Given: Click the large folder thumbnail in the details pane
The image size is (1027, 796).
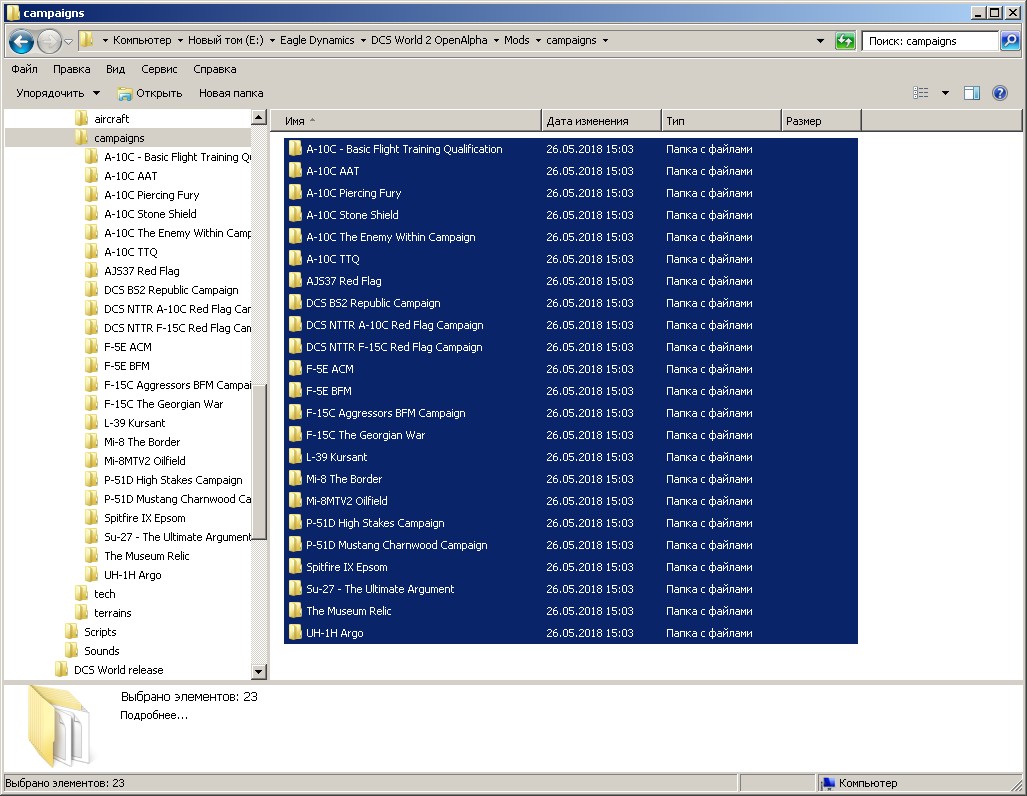Looking at the screenshot, I should click(x=59, y=726).
